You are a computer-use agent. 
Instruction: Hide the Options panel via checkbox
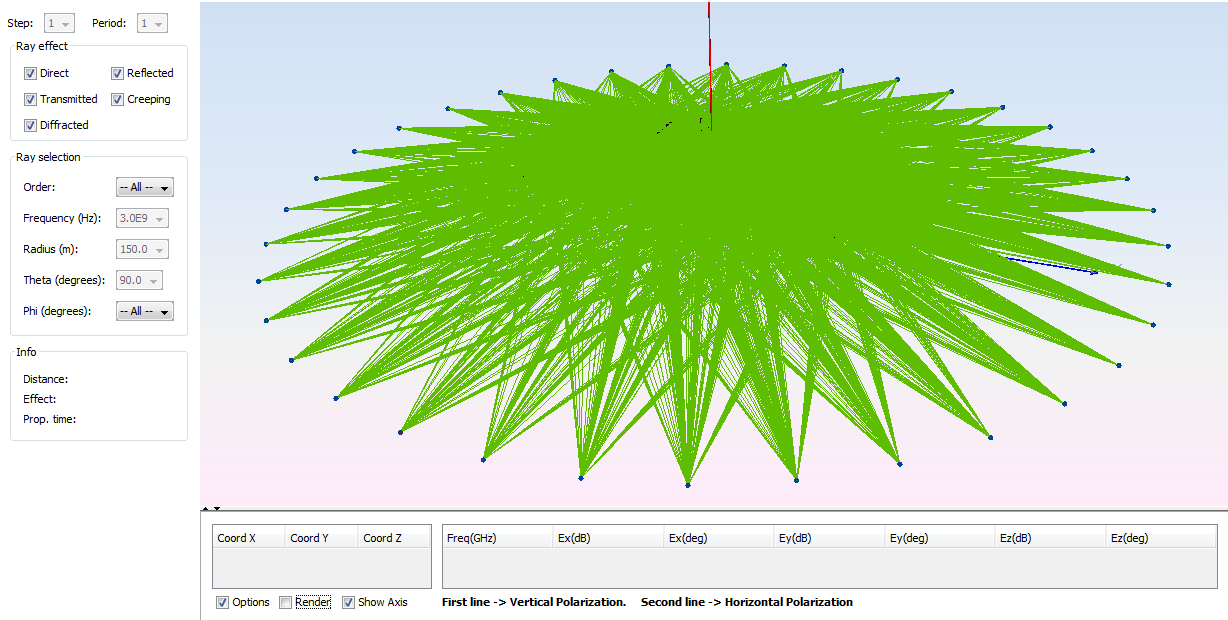(222, 602)
